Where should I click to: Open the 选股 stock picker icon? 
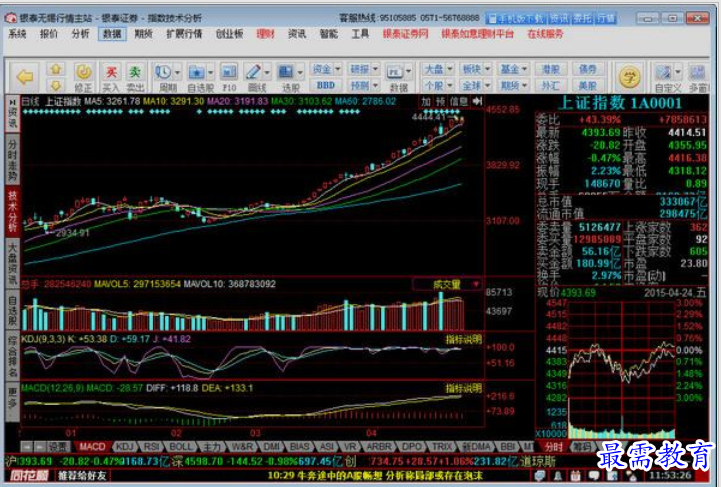(x=286, y=72)
